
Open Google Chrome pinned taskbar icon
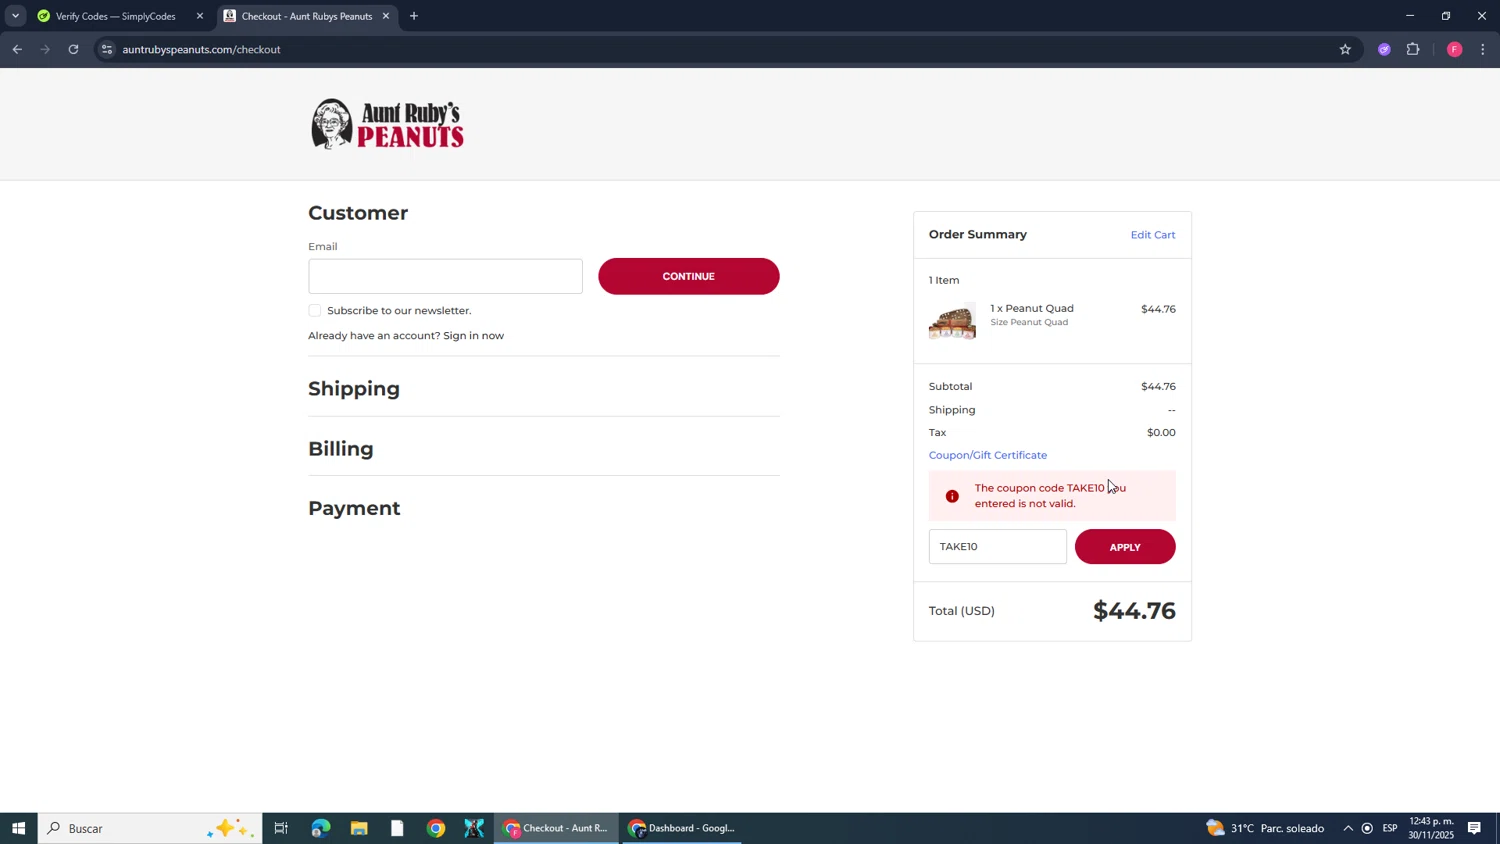(436, 828)
